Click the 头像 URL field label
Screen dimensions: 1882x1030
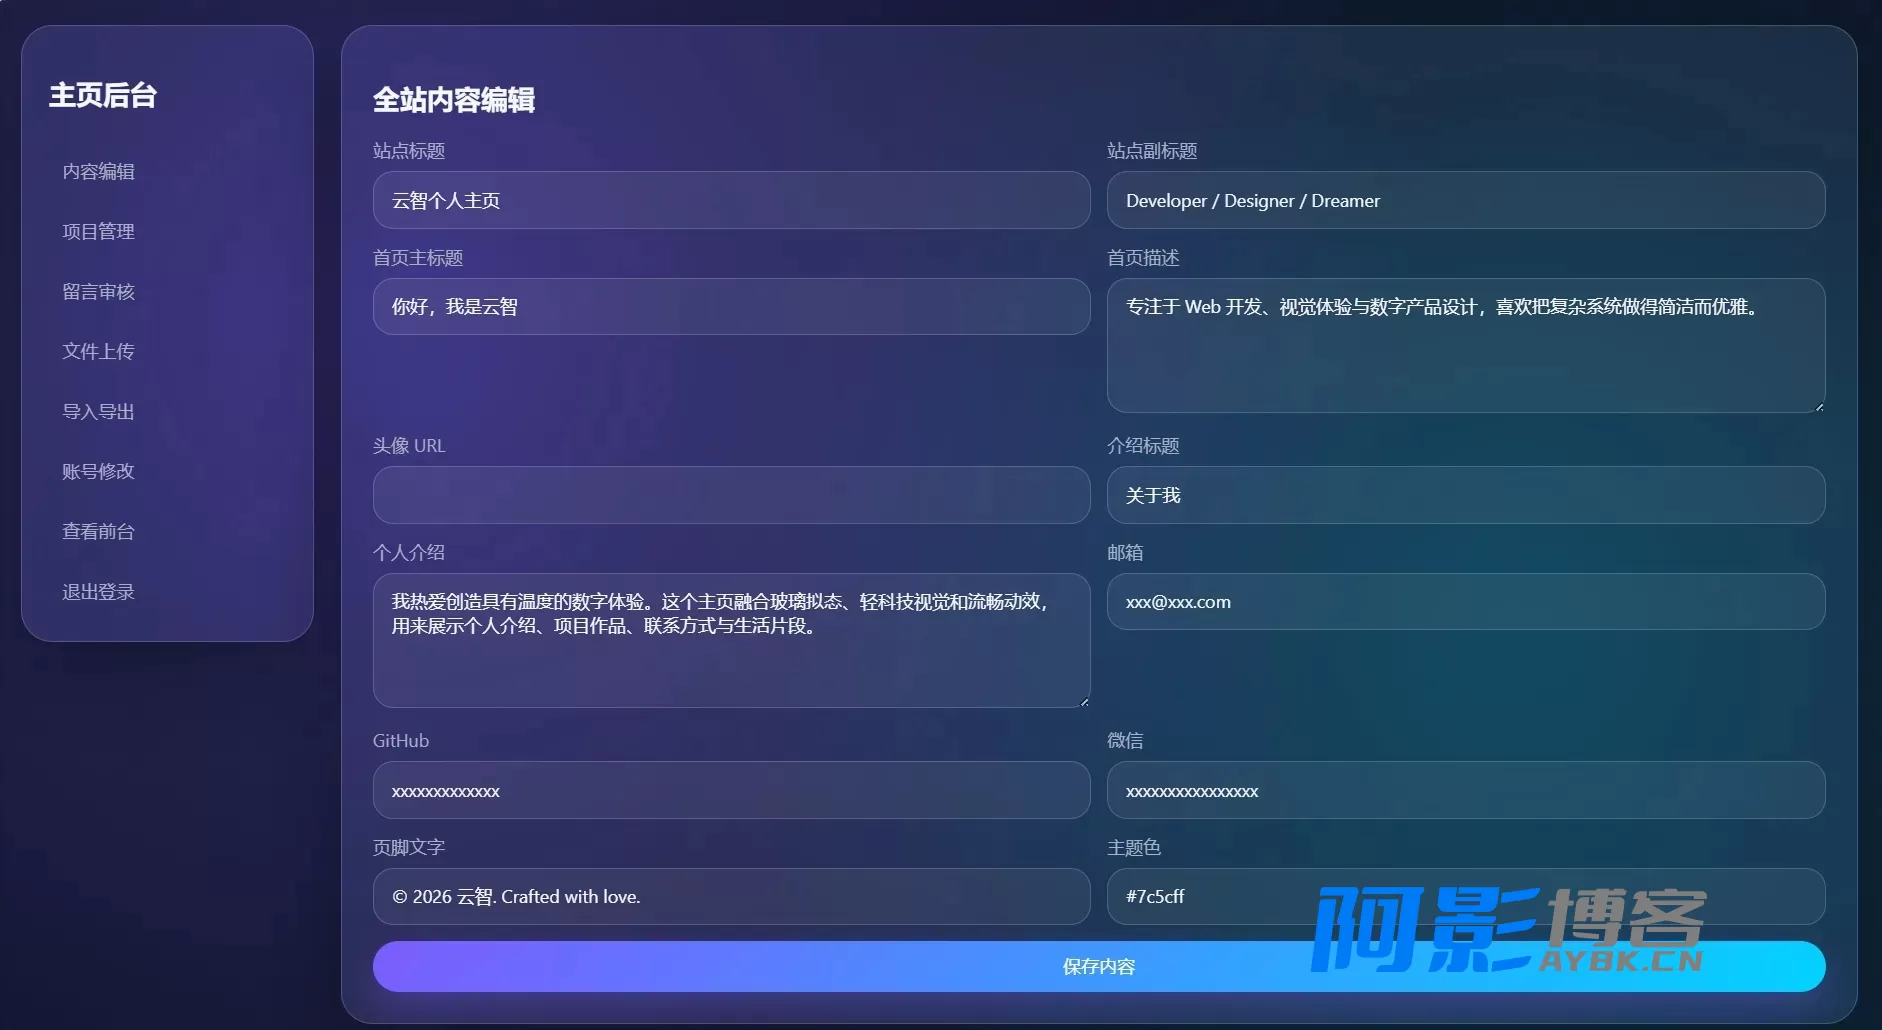tap(409, 446)
